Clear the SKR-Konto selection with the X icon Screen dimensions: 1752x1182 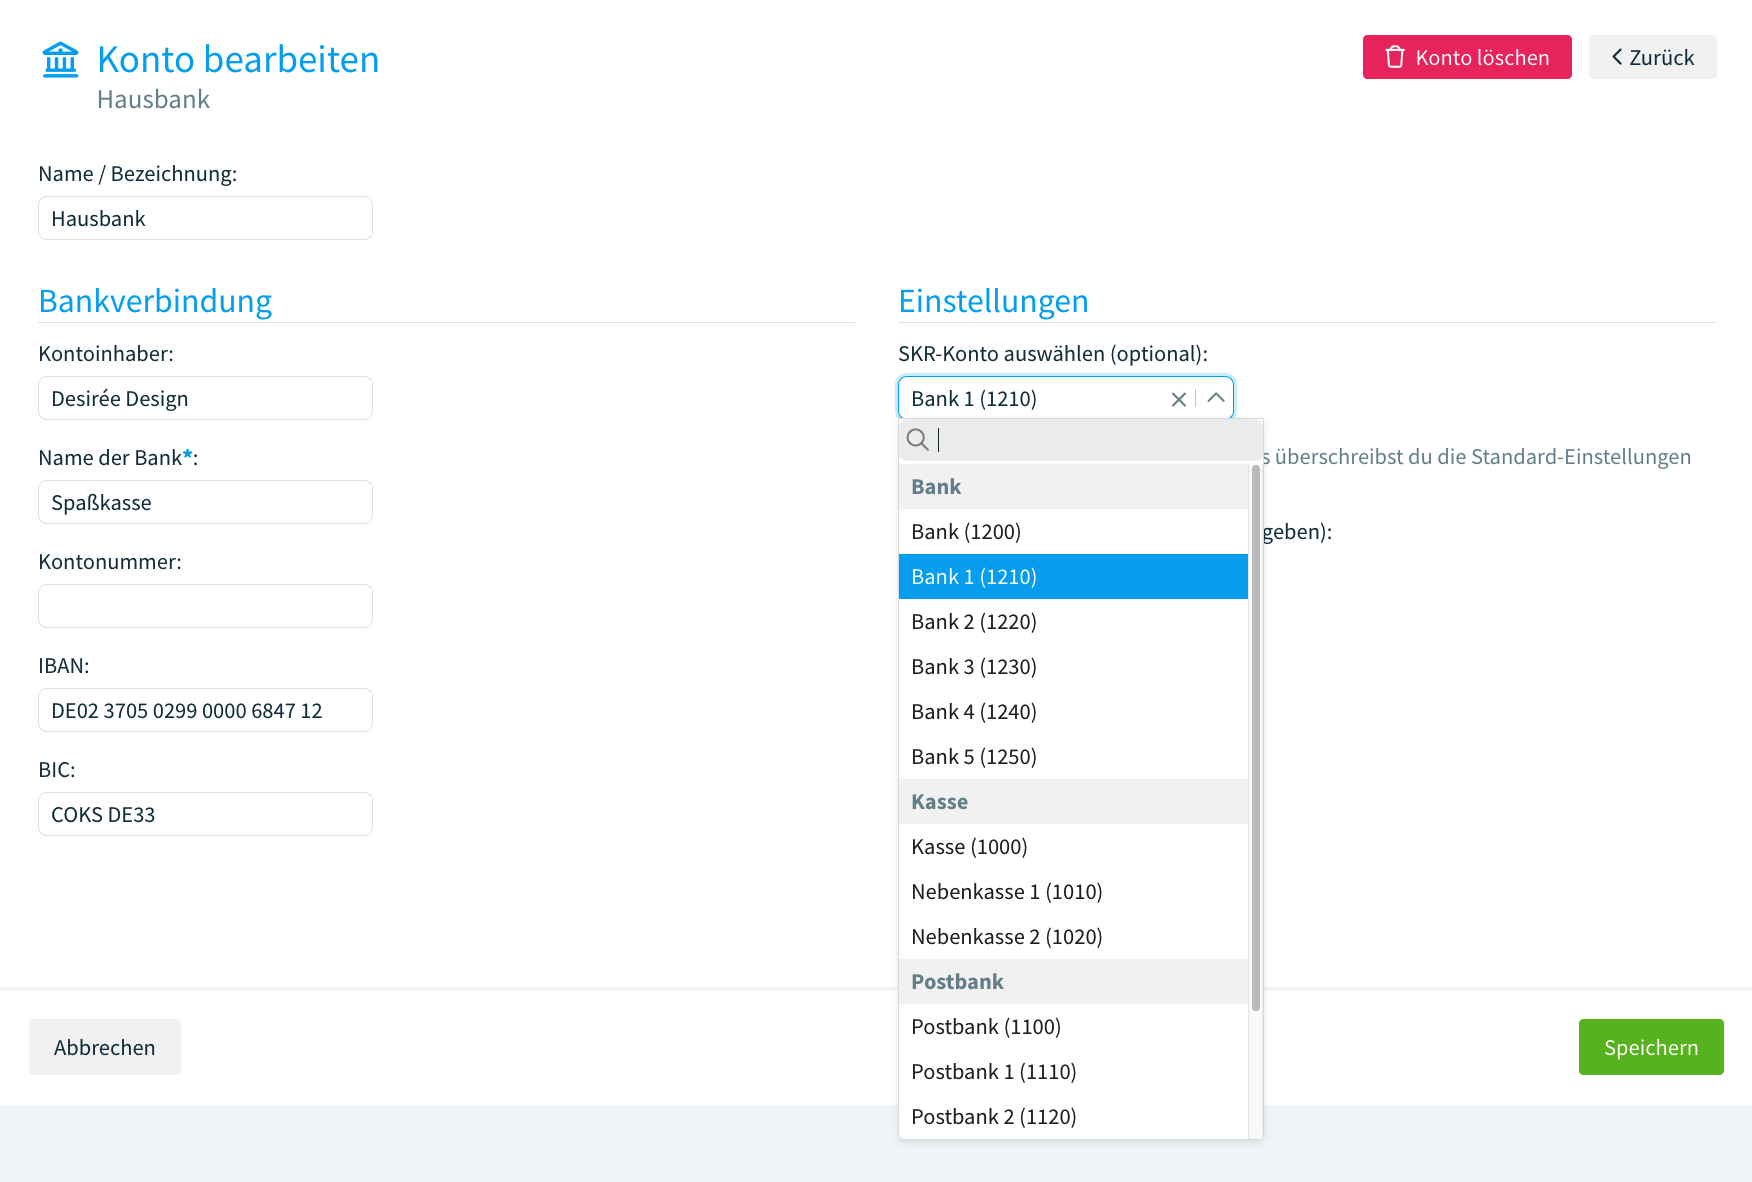[1178, 398]
